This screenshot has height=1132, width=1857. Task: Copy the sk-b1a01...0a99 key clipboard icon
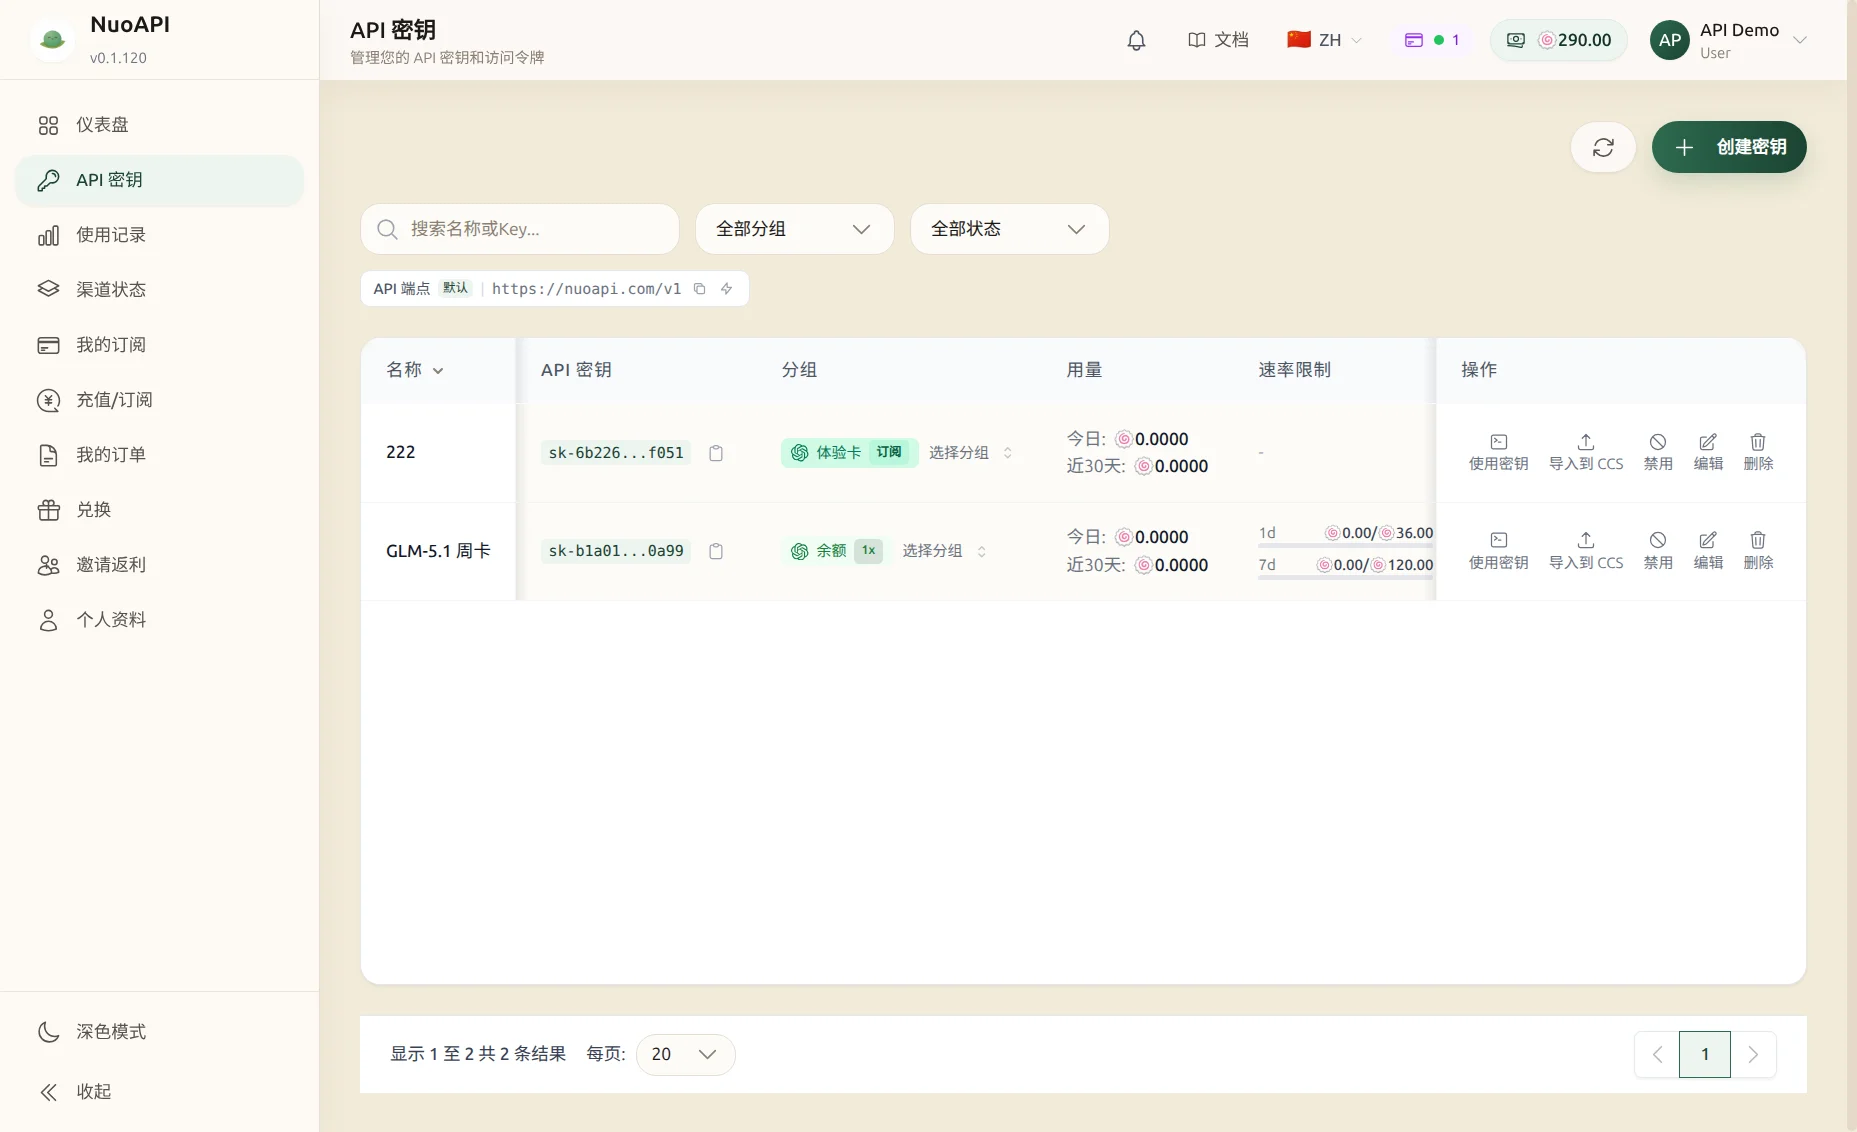(716, 551)
